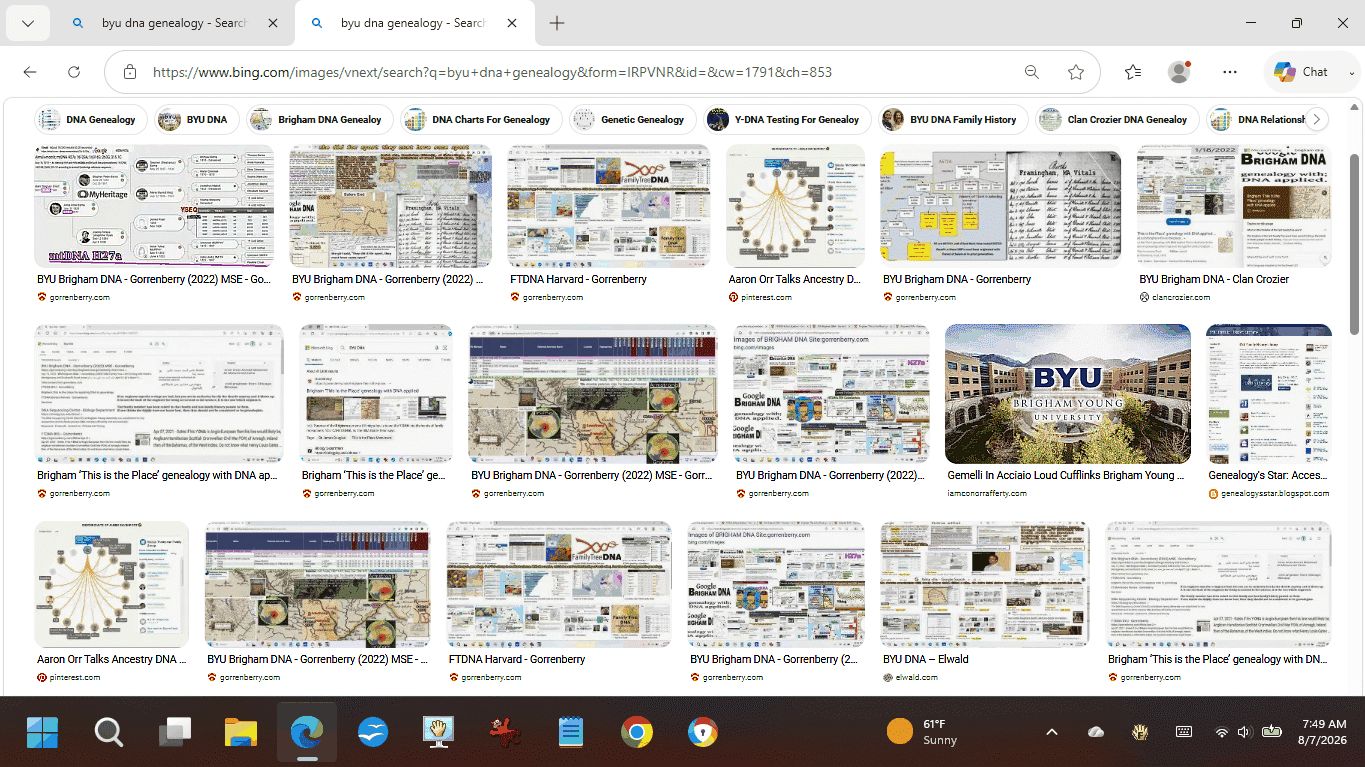Open 'Gemelli In Acciaio Loud Cufflinks' result title
The height and width of the screenshot is (767, 1365).
1067,475
